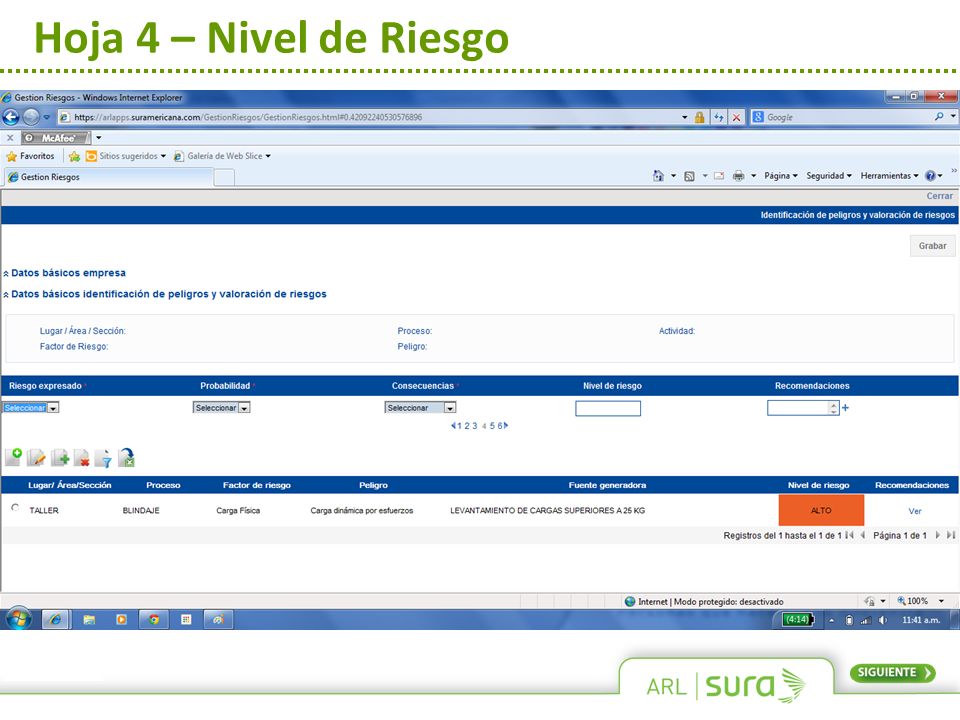
Task: Select the TALLER row radio button
Action: click(15, 508)
